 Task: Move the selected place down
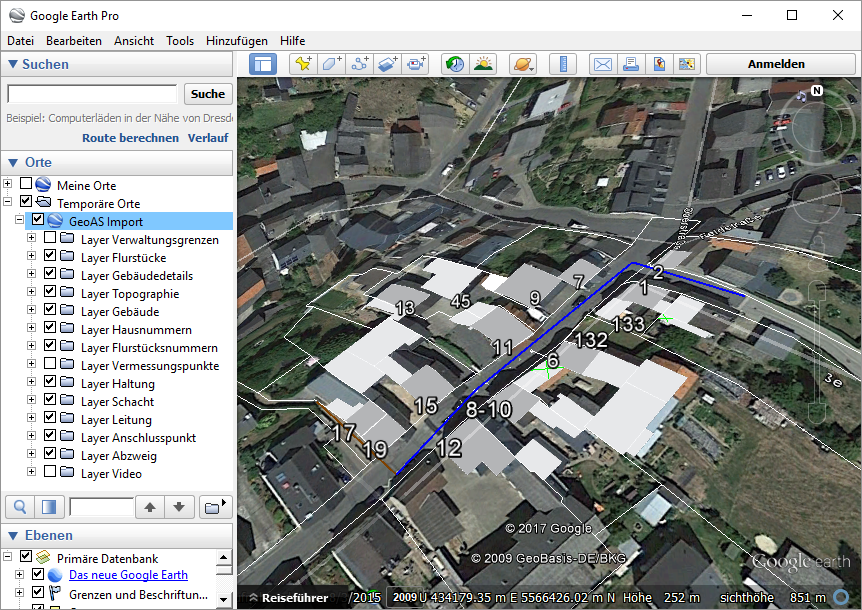[179, 507]
